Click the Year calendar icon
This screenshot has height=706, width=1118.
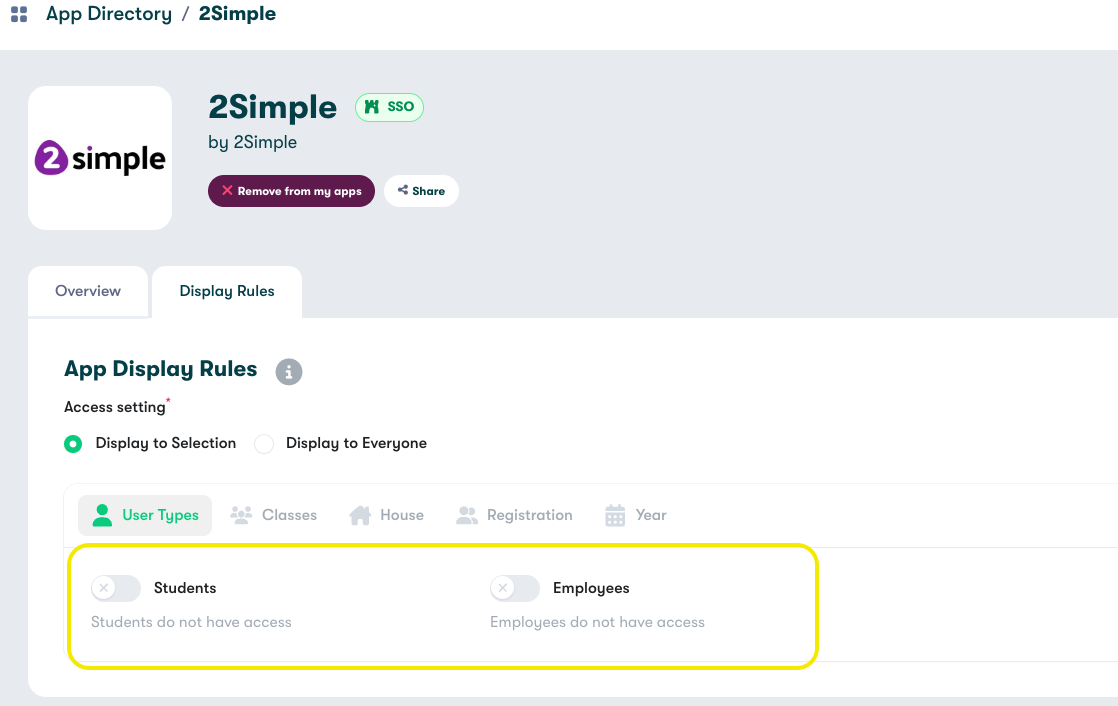tap(615, 515)
